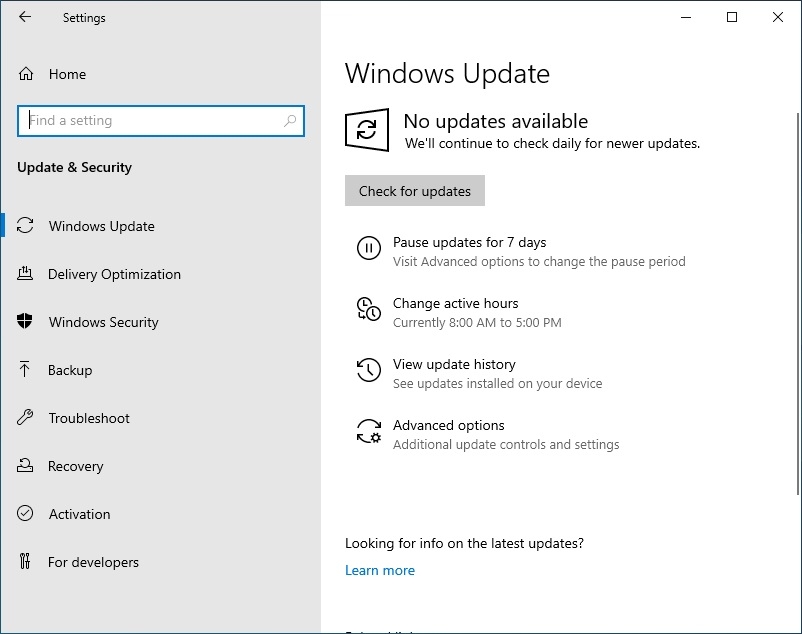Click the magnifier icon in the search box

point(291,120)
